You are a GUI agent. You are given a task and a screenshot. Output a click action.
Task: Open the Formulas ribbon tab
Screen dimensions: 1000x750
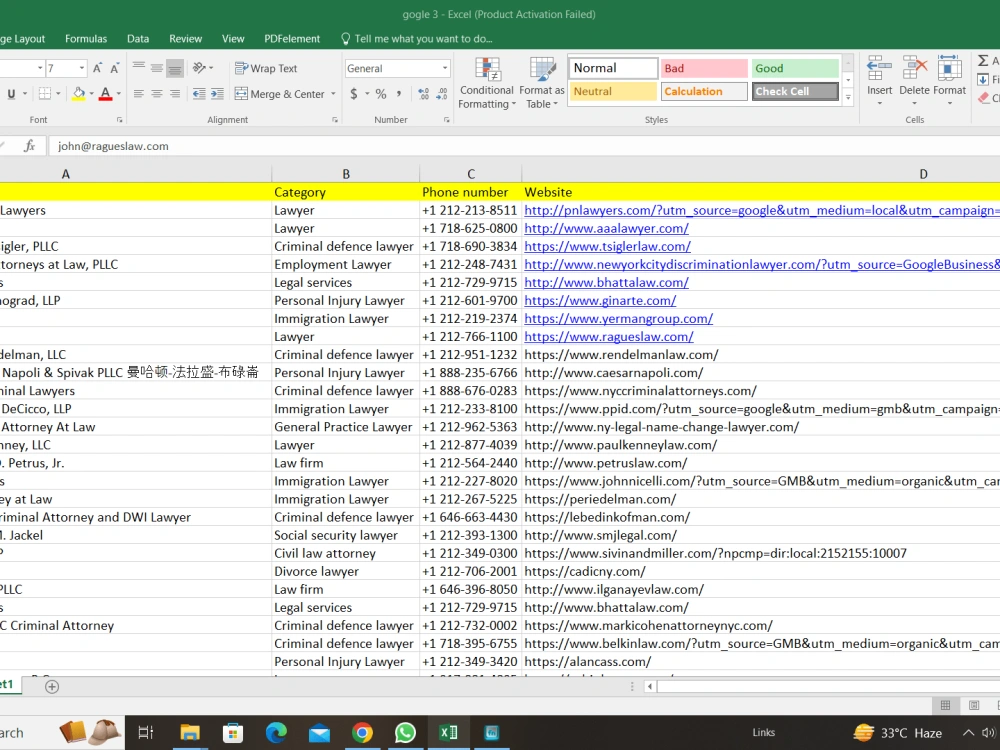tap(86, 39)
